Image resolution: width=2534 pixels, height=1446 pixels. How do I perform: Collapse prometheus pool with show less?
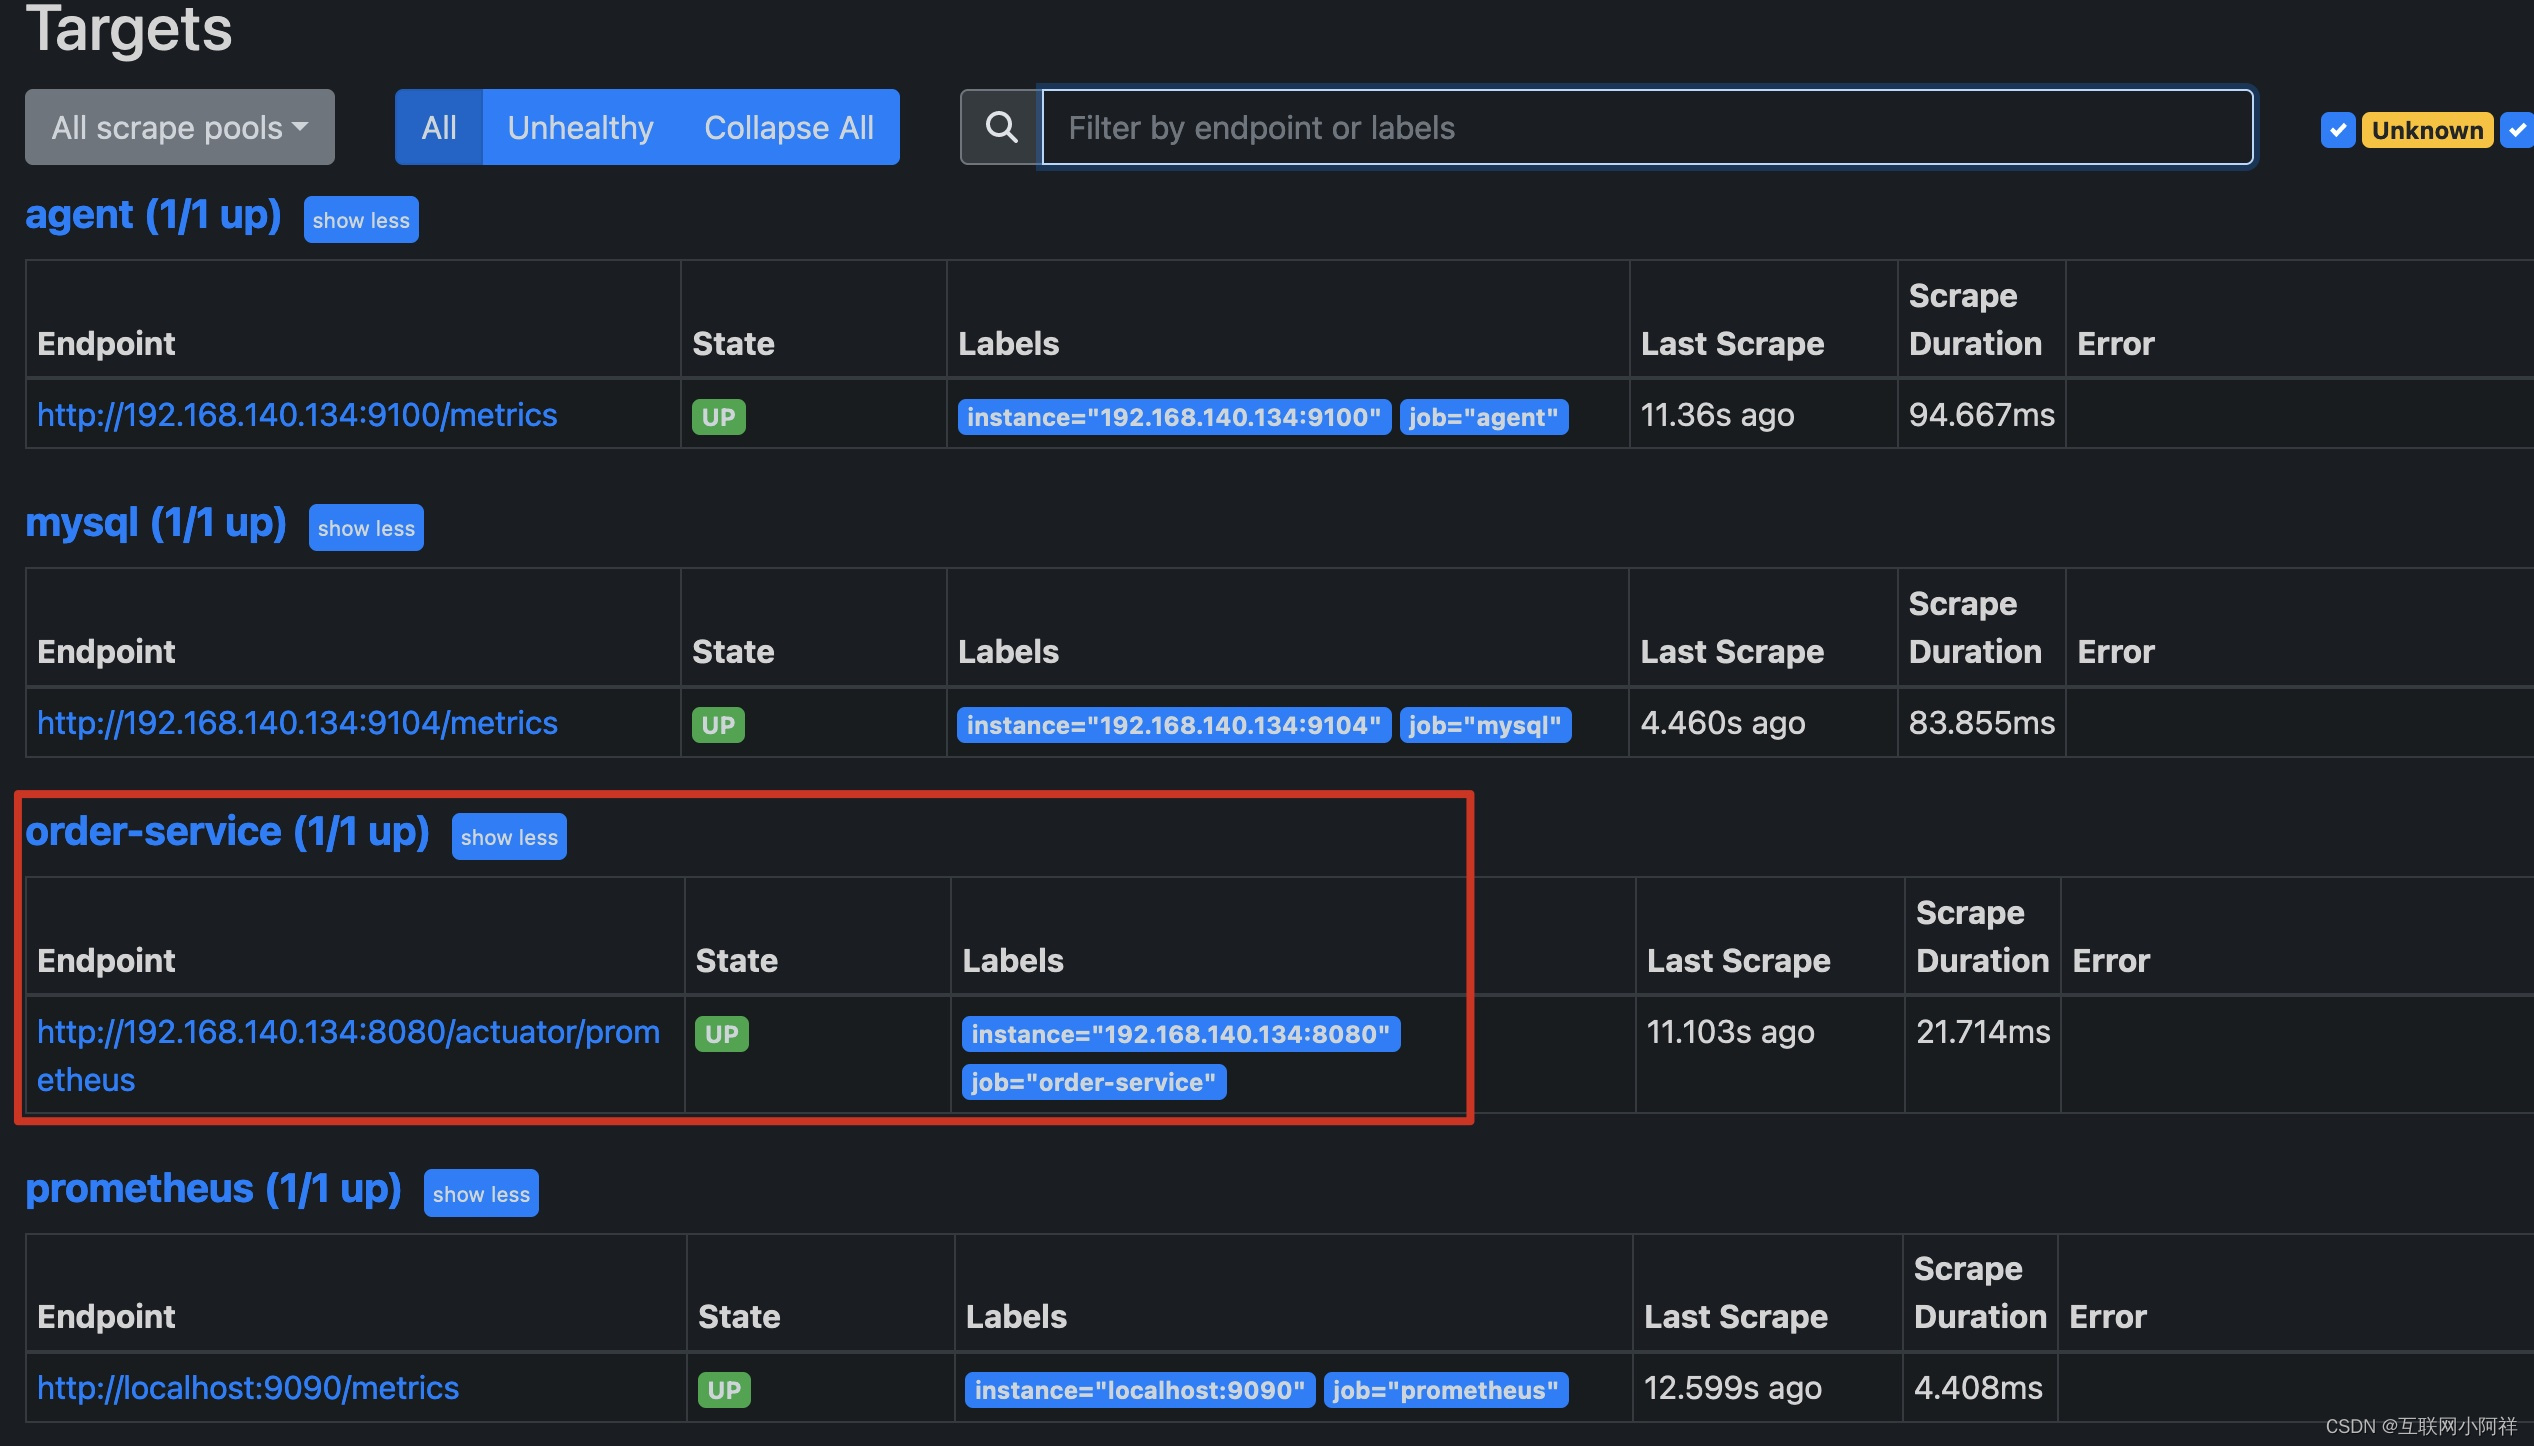[481, 1194]
